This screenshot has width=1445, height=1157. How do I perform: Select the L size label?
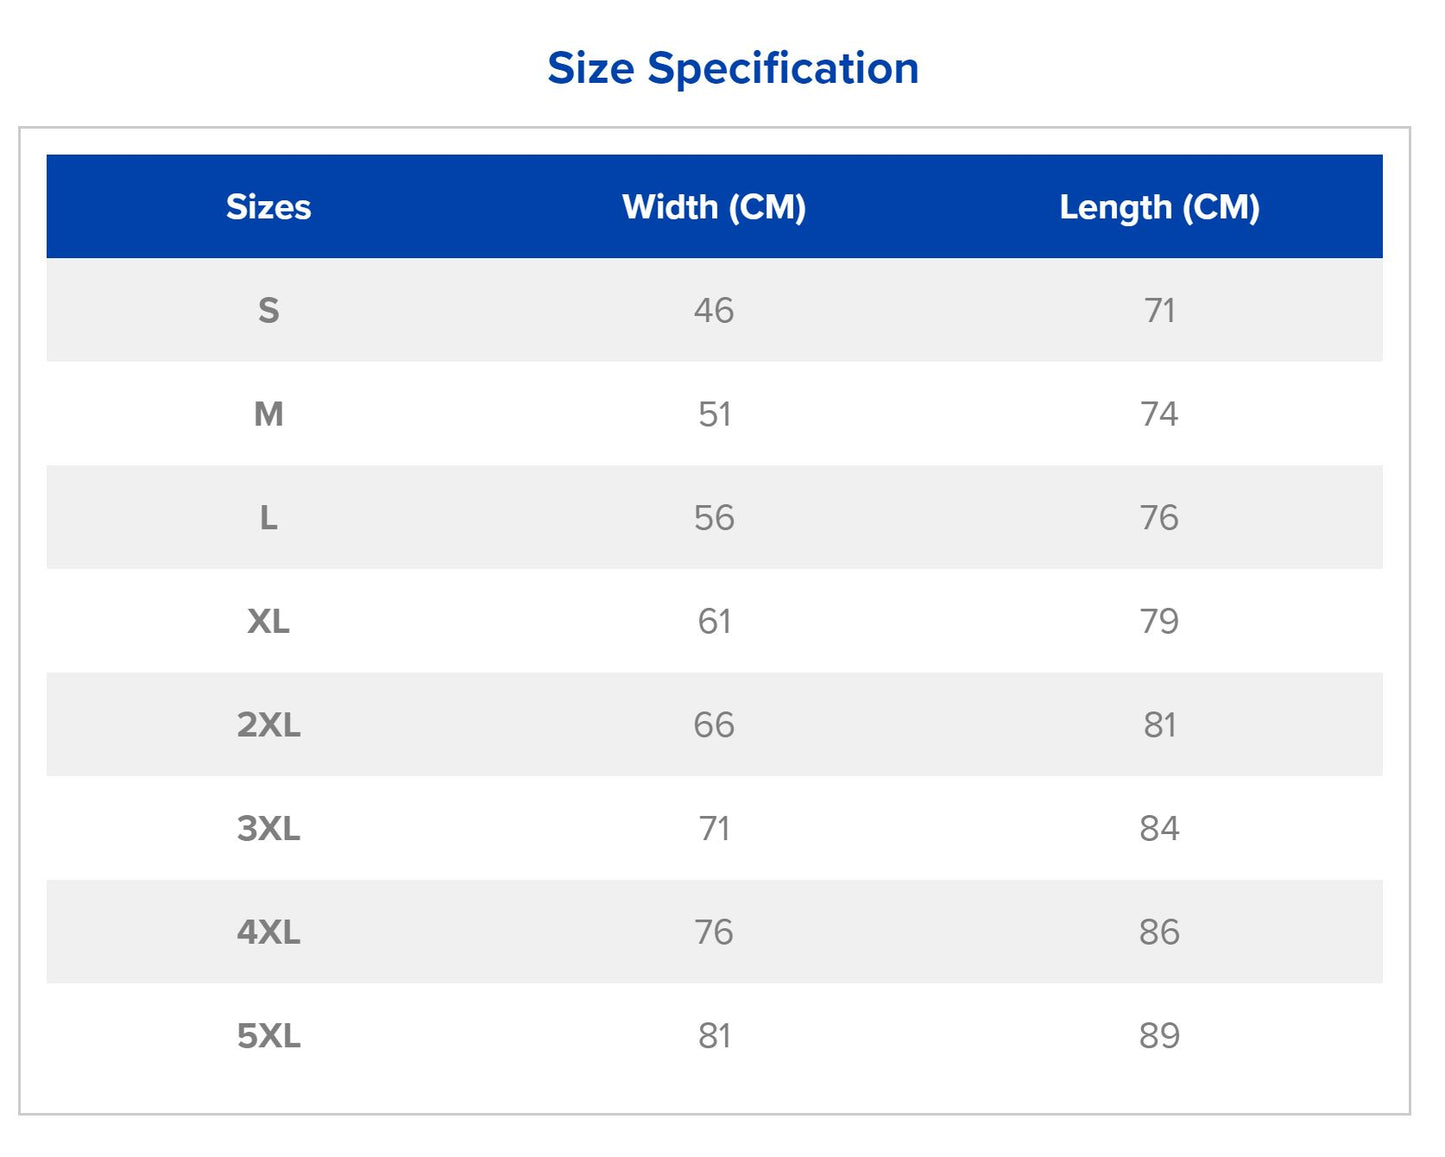pyautogui.click(x=268, y=518)
